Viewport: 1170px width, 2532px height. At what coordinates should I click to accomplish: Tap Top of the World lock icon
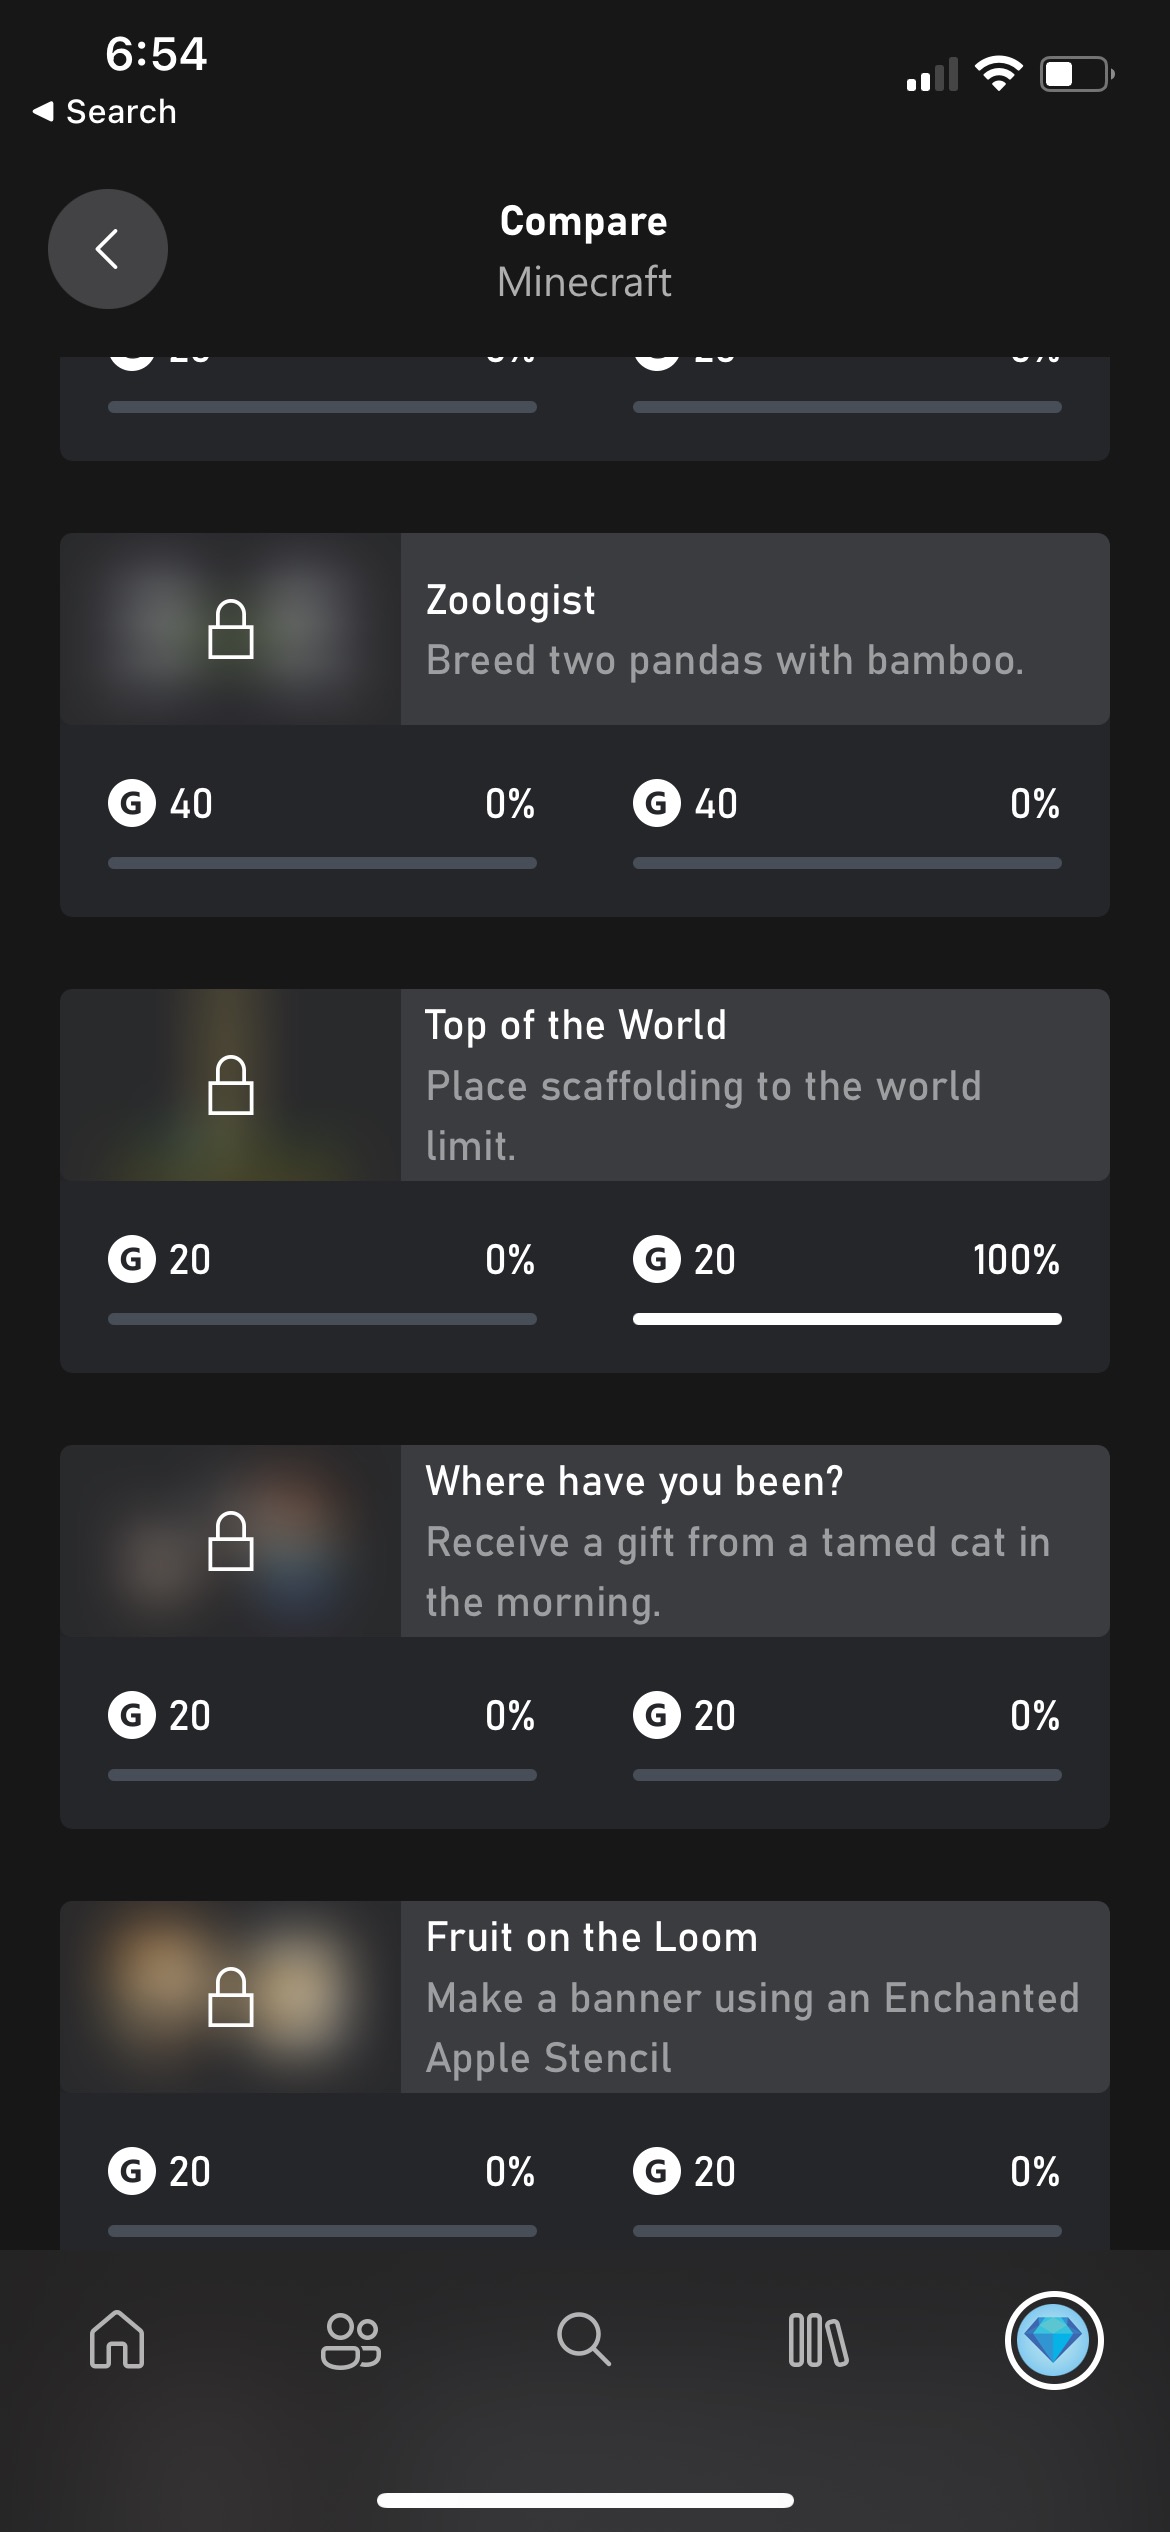231,1085
